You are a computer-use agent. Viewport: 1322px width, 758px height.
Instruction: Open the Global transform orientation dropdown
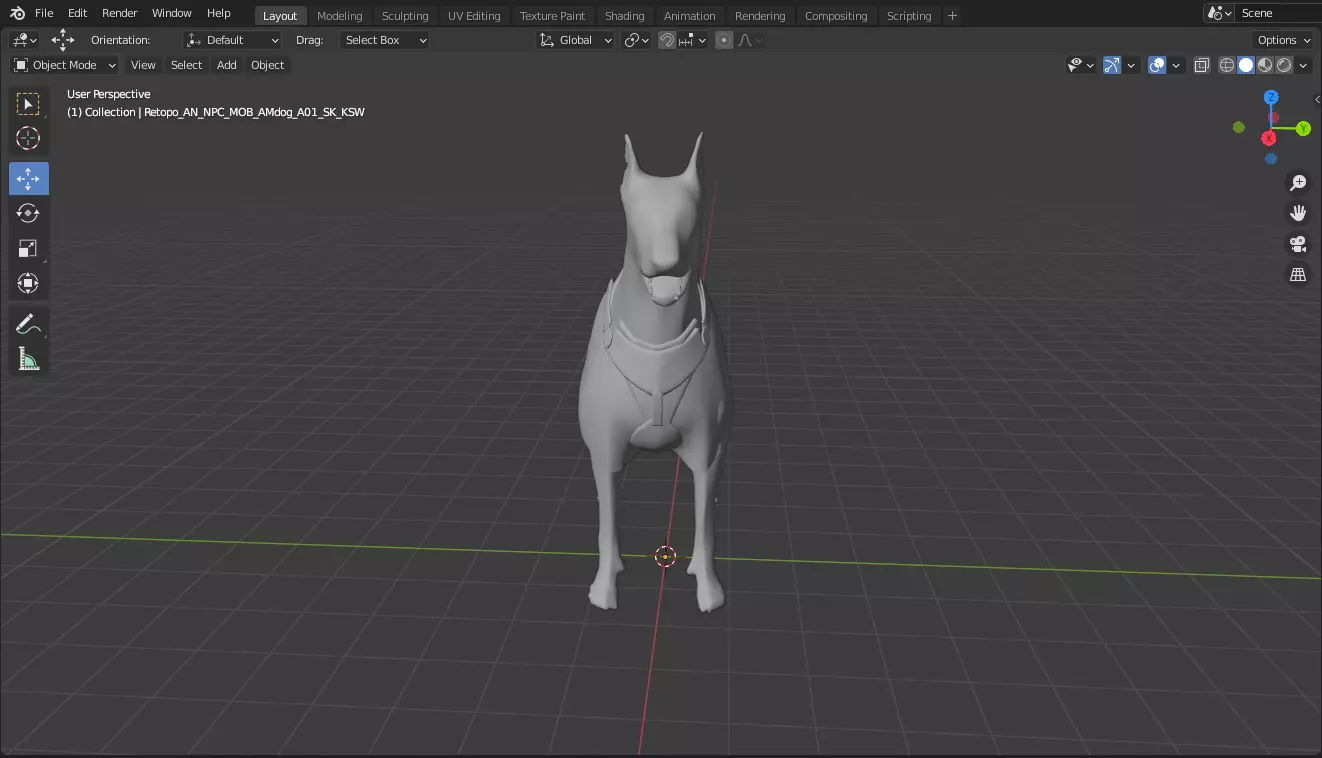click(575, 40)
